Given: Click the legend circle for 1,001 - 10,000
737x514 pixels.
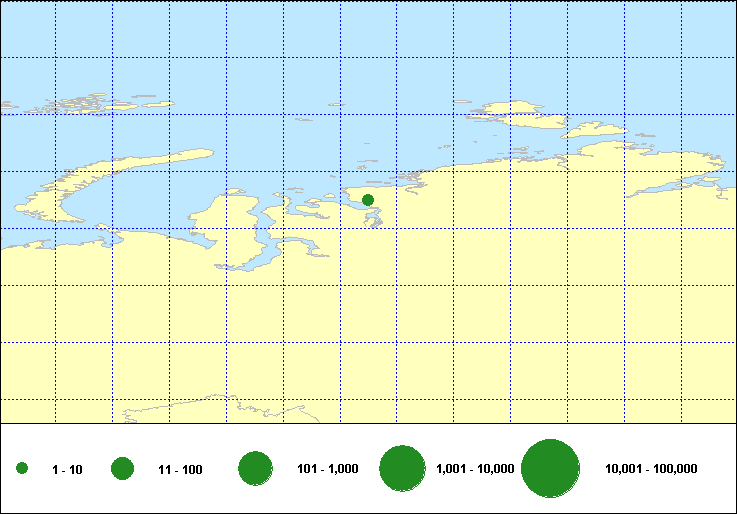Looking at the screenshot, I should click(x=403, y=469).
